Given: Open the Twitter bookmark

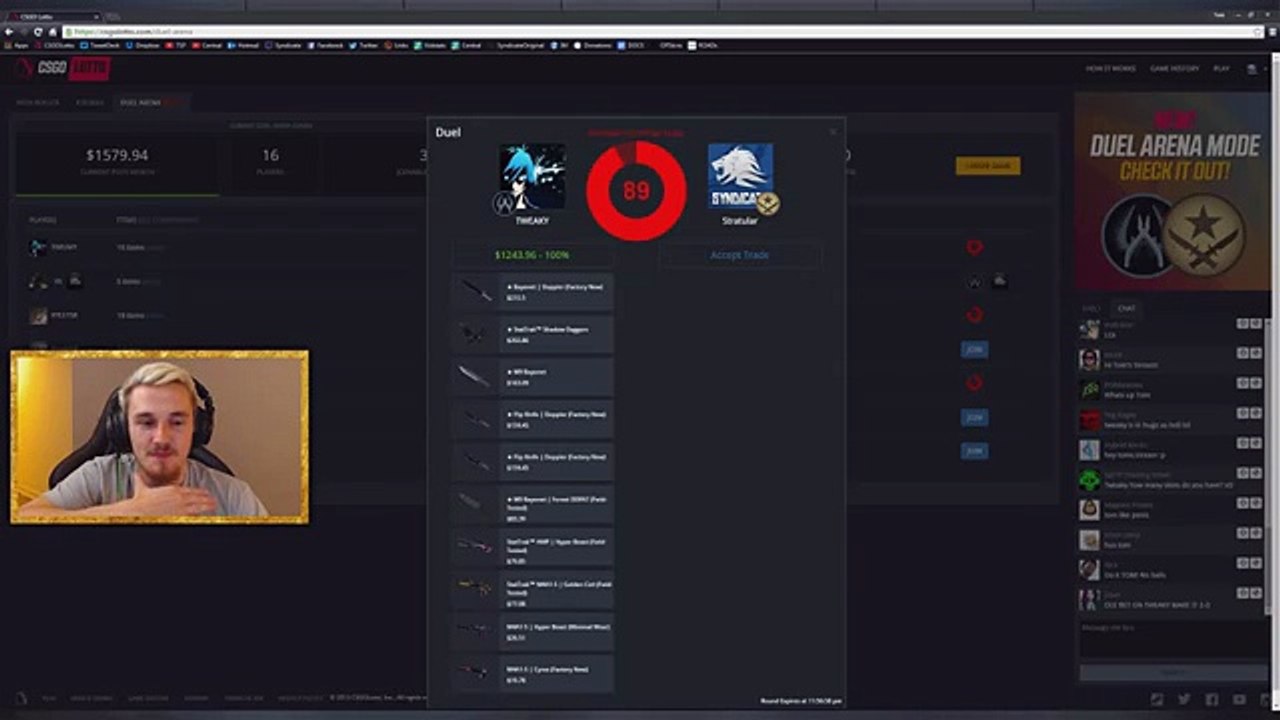Looking at the screenshot, I should coord(365,45).
